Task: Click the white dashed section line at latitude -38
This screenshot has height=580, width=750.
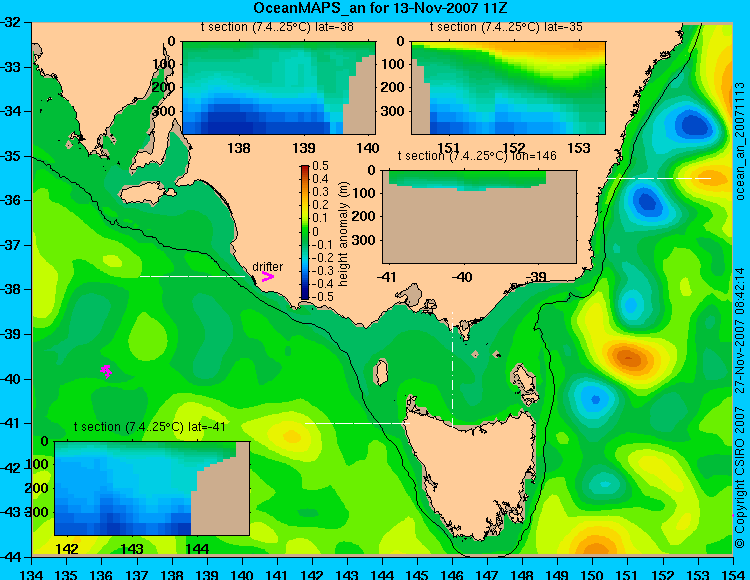Action: [192, 276]
